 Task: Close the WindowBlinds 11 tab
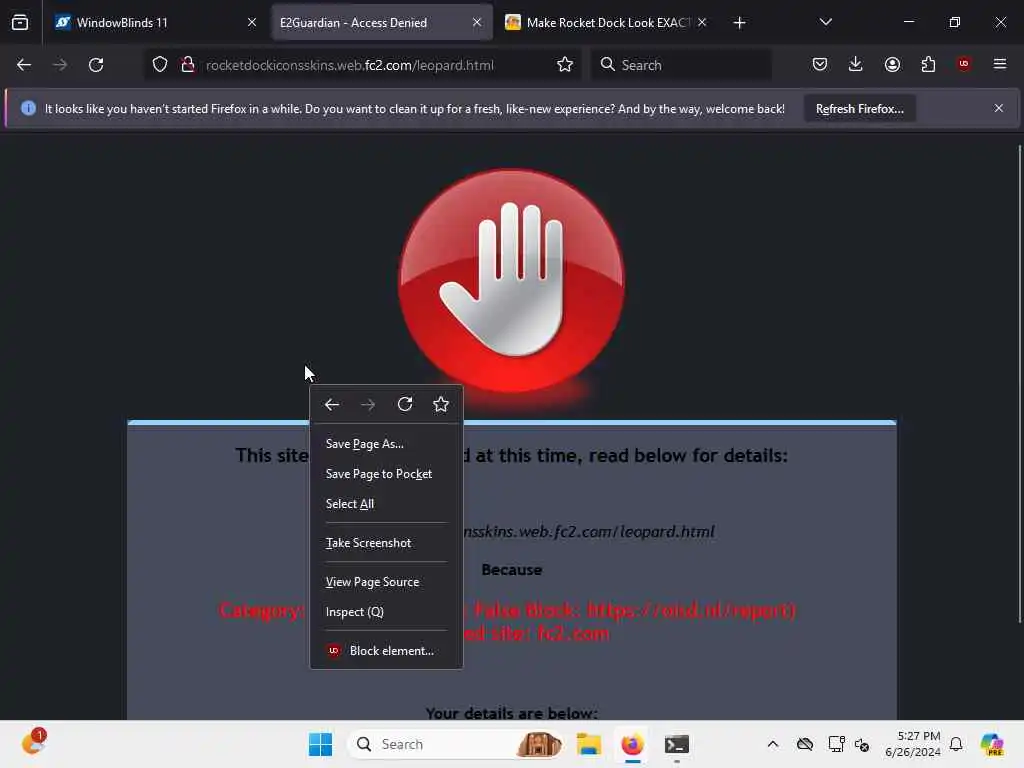coord(252,23)
